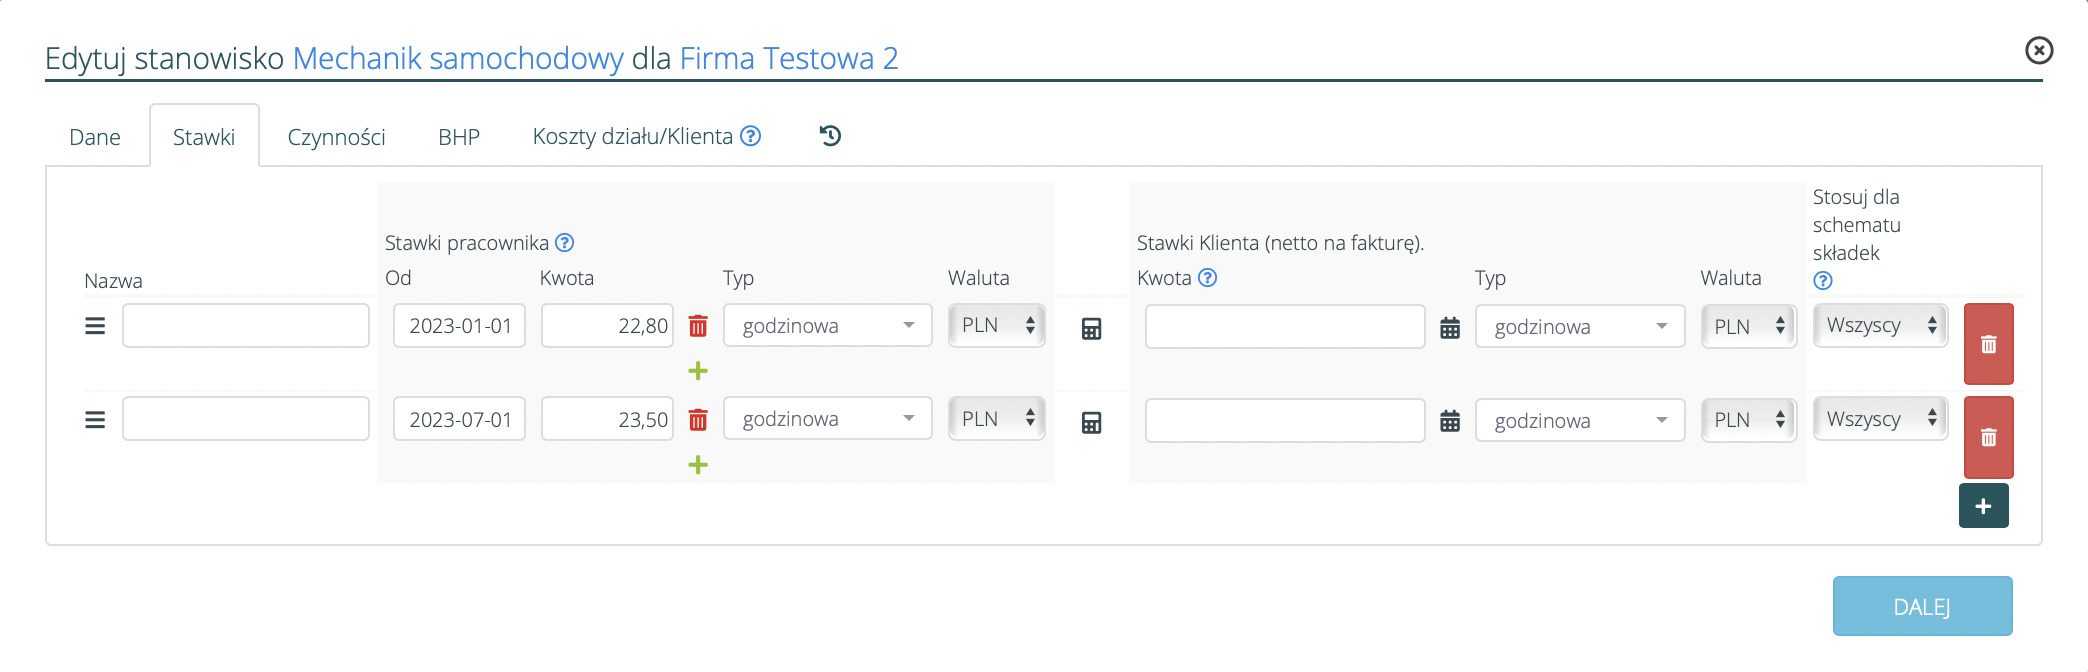Open client rate calendar icon in first row
The width and height of the screenshot is (2088, 672).
1449,328
